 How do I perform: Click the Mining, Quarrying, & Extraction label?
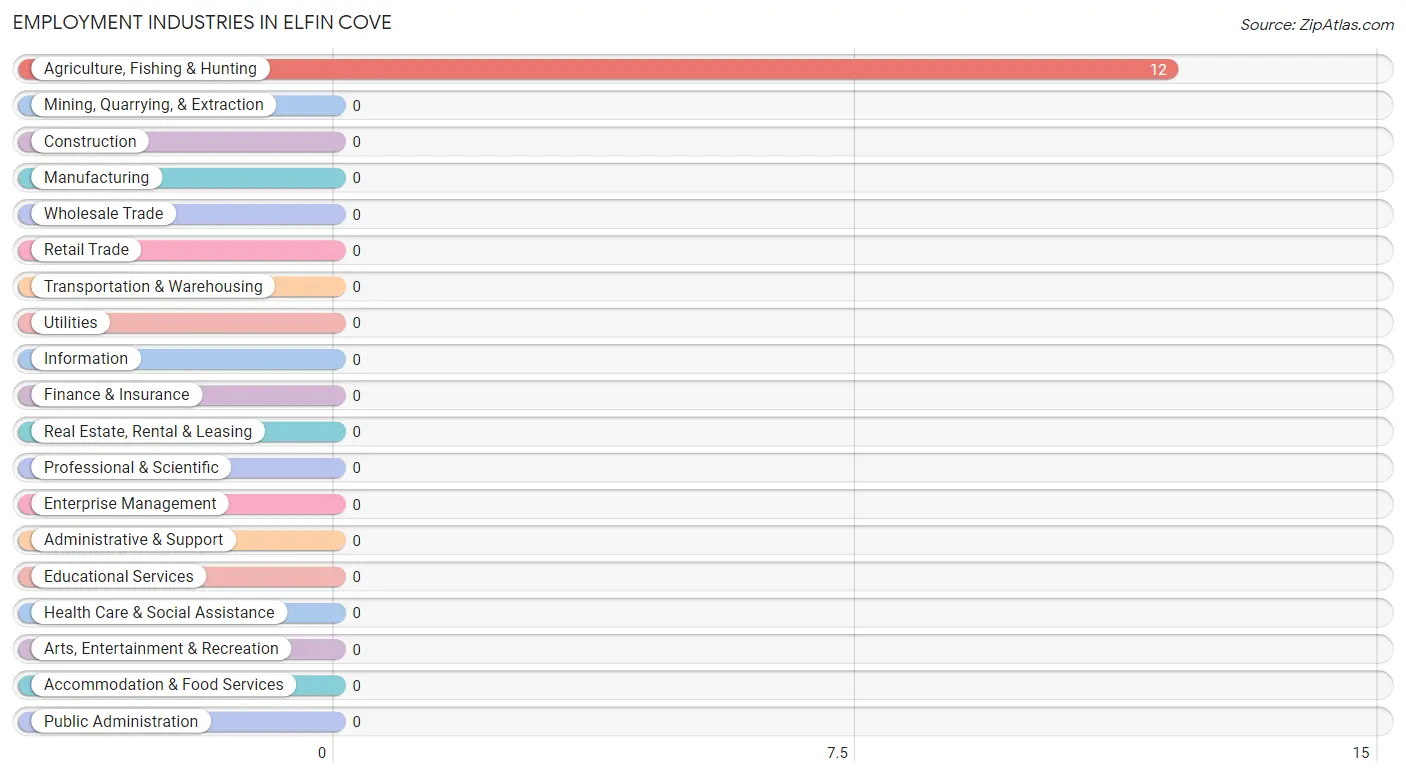[154, 105]
